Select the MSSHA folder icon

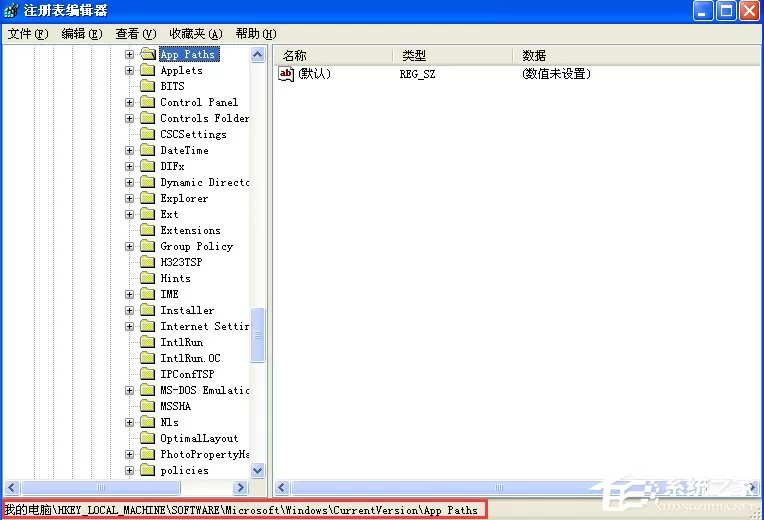[148, 406]
